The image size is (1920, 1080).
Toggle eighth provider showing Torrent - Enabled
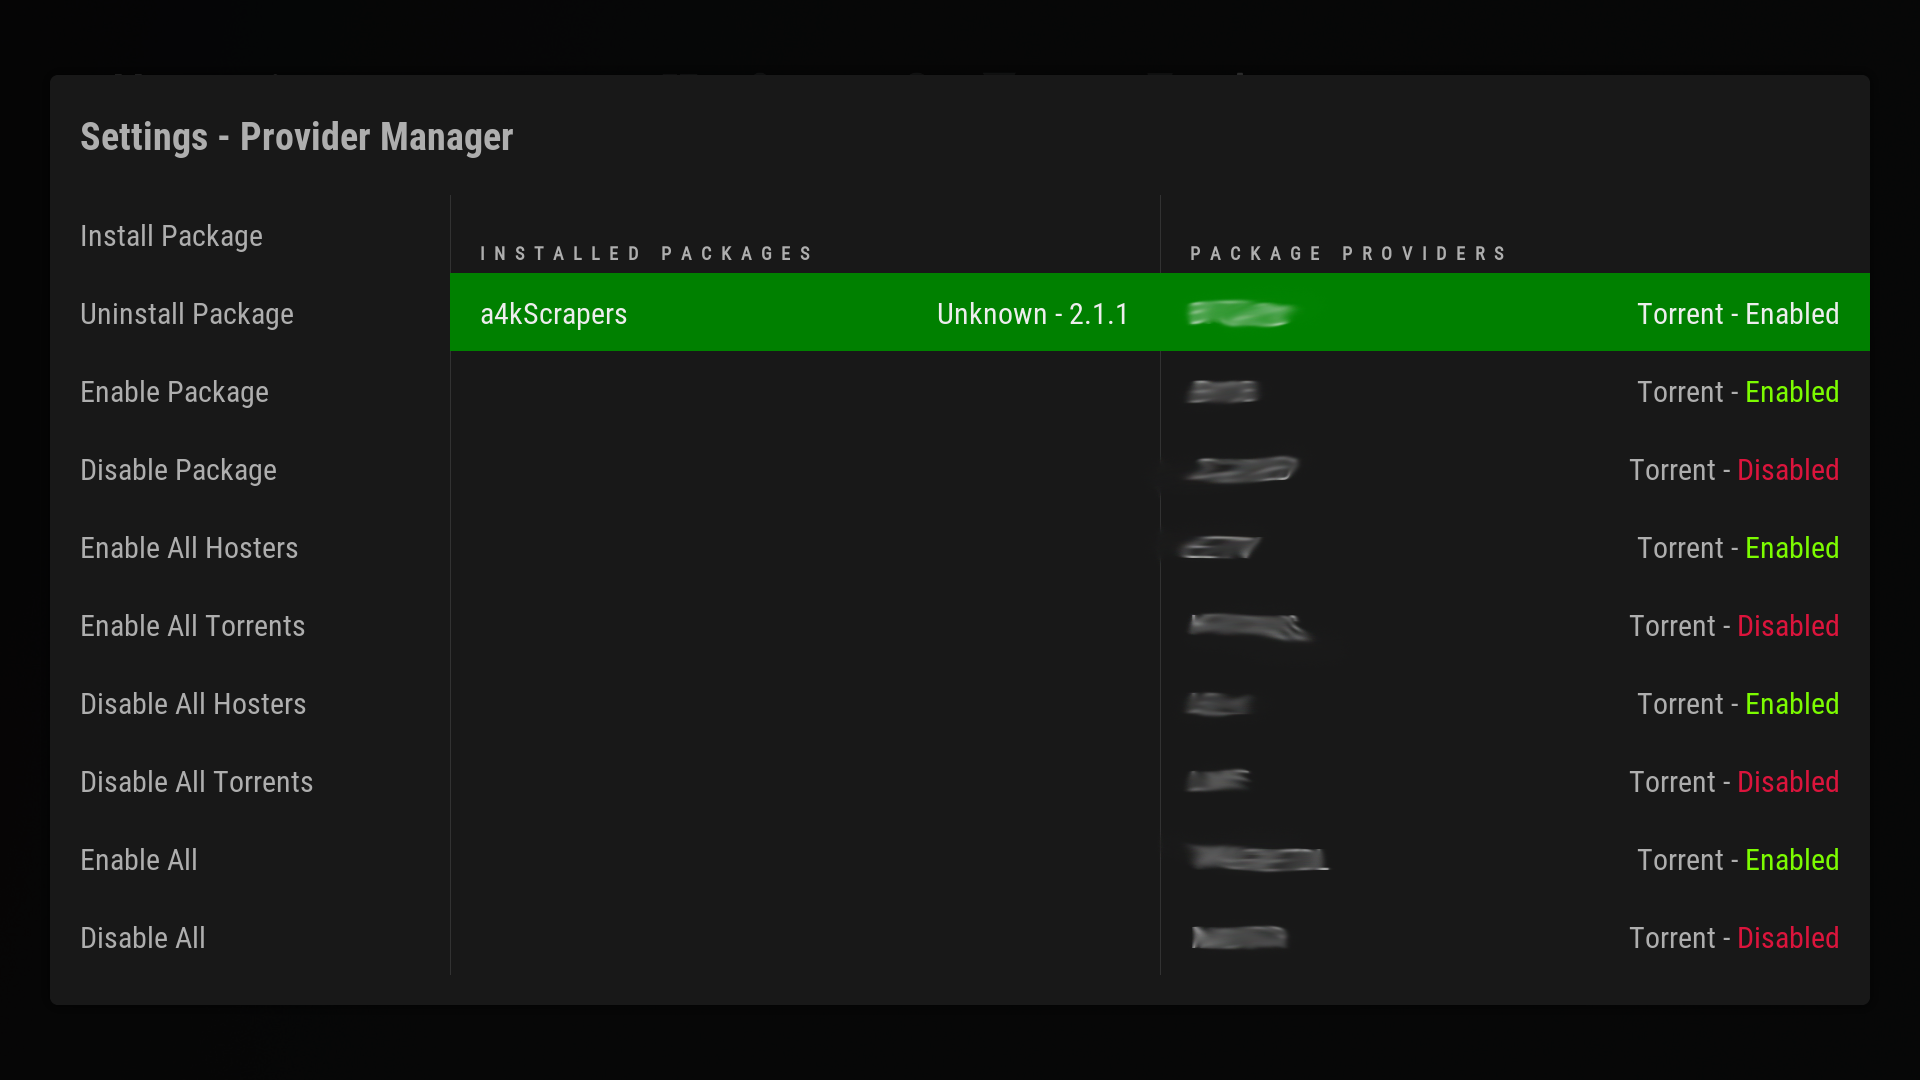click(x=1514, y=860)
